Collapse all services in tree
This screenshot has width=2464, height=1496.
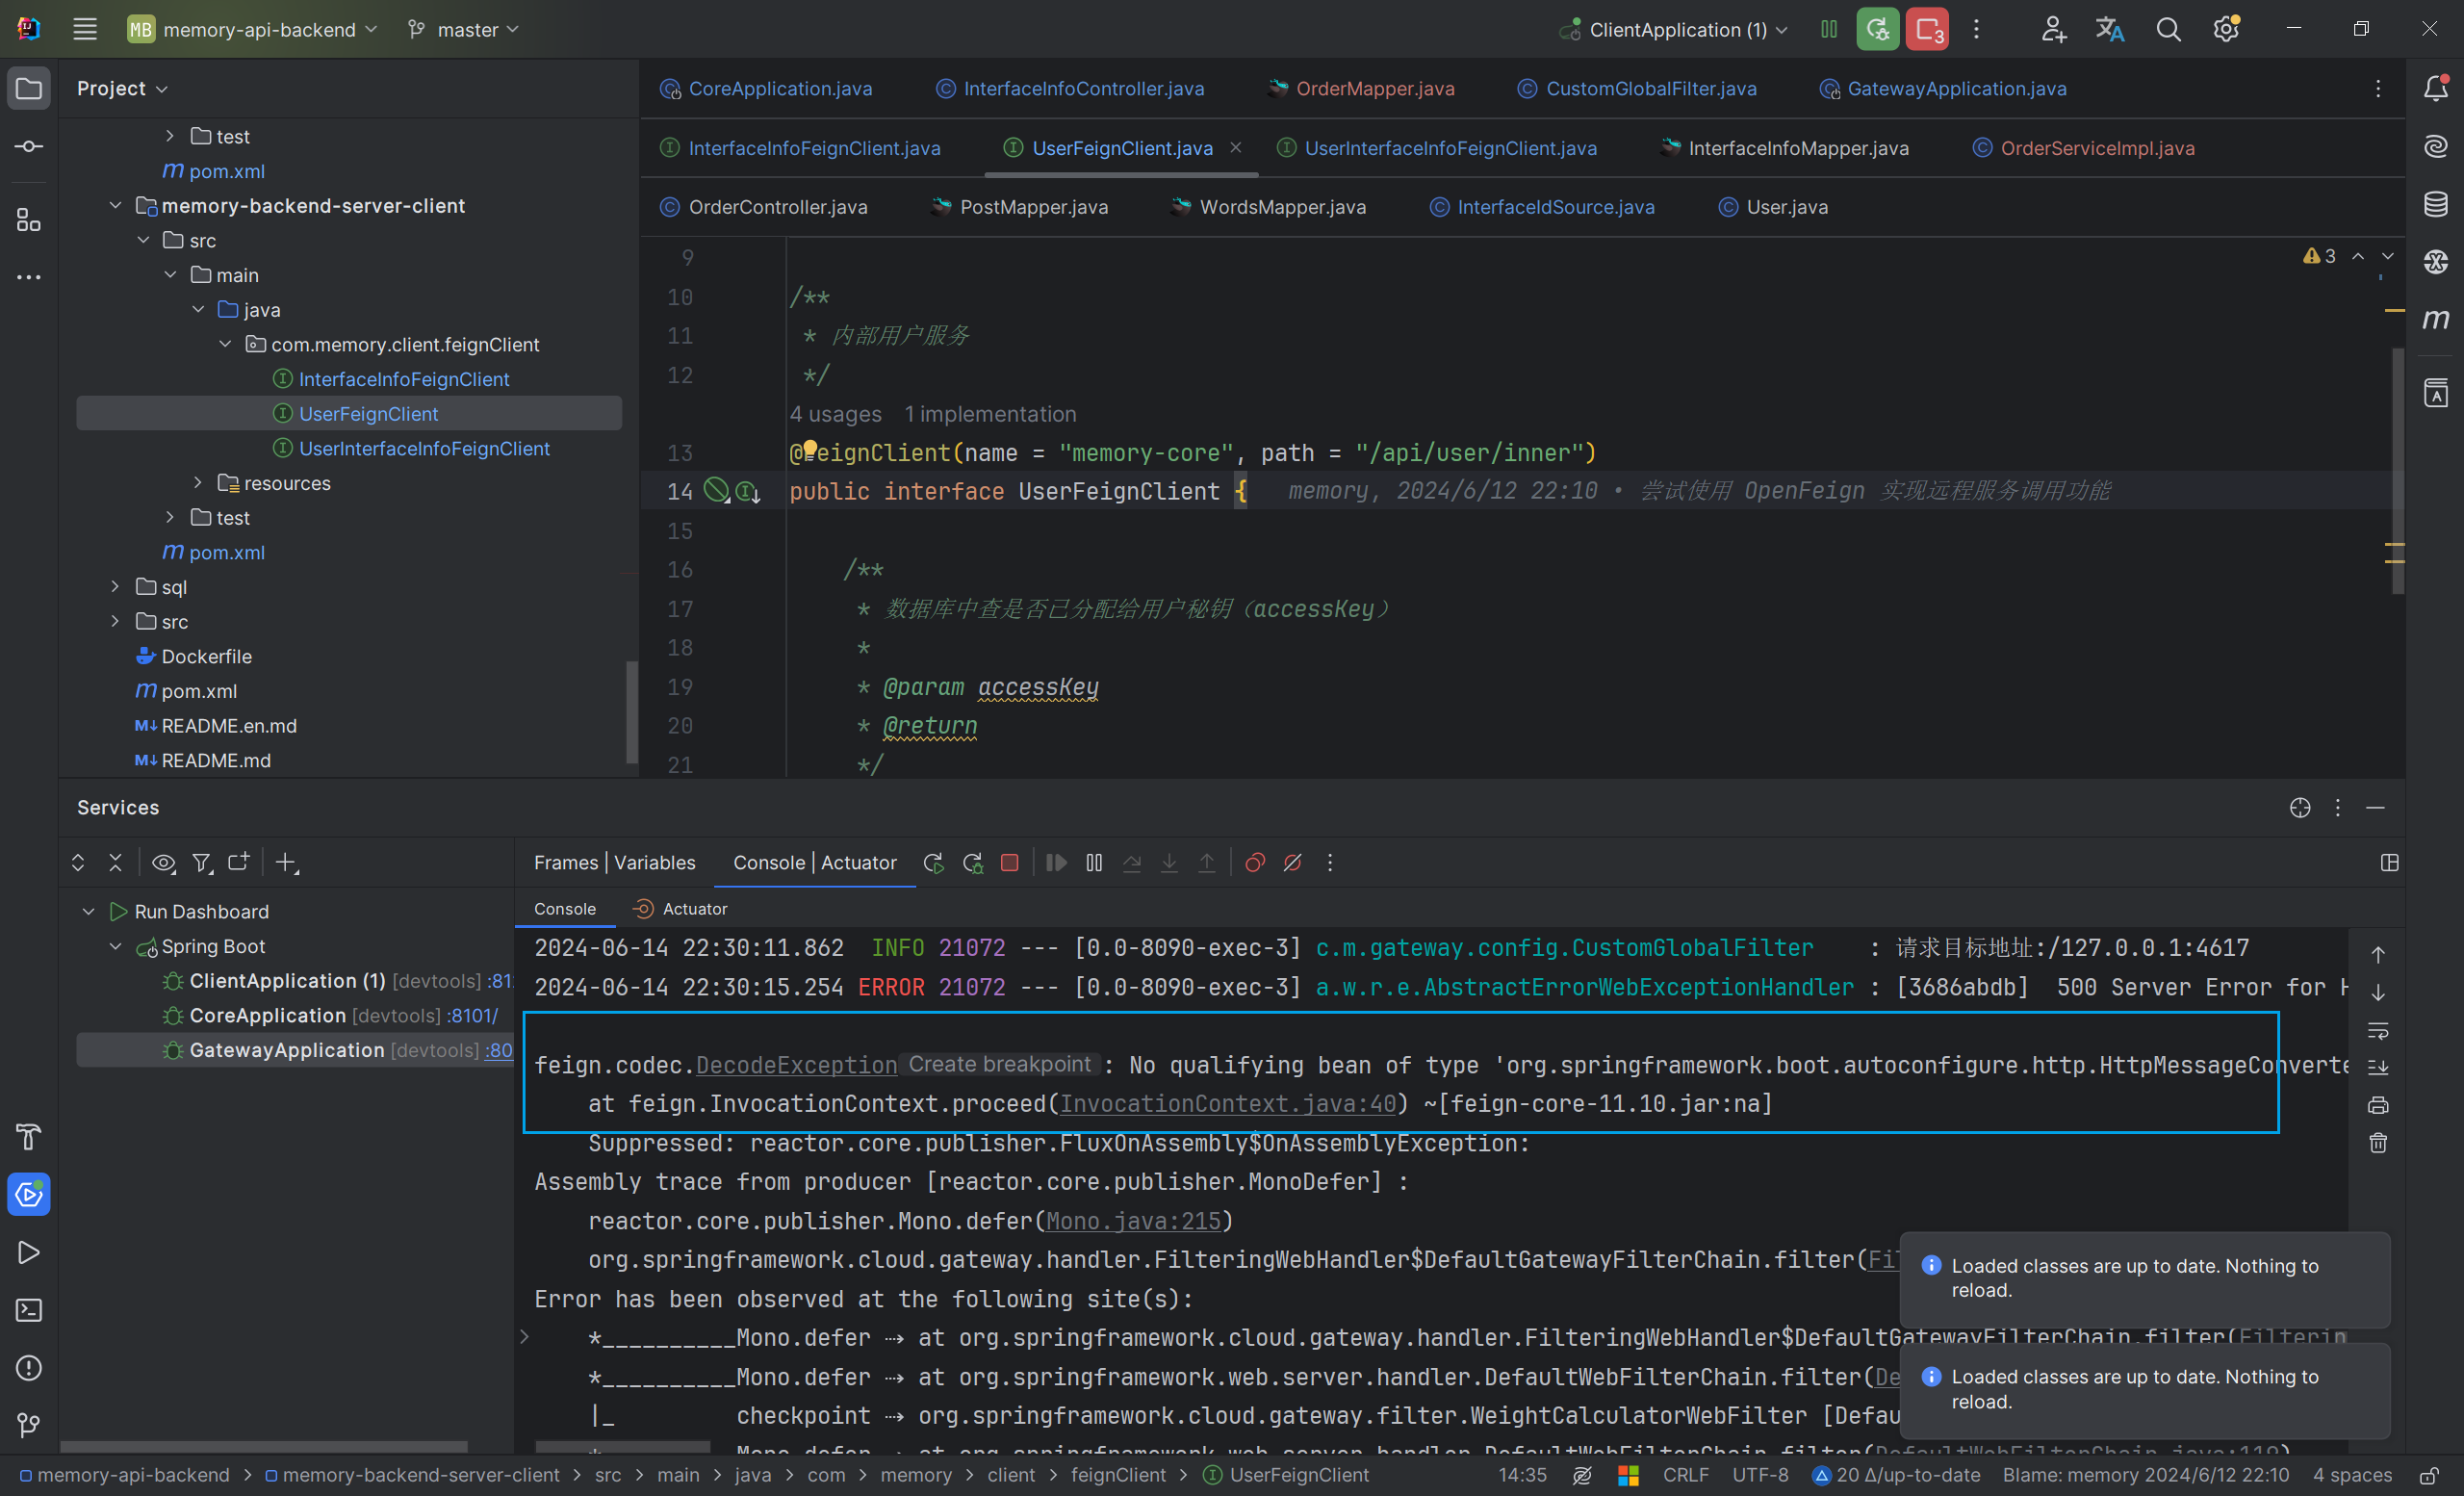pos(115,863)
